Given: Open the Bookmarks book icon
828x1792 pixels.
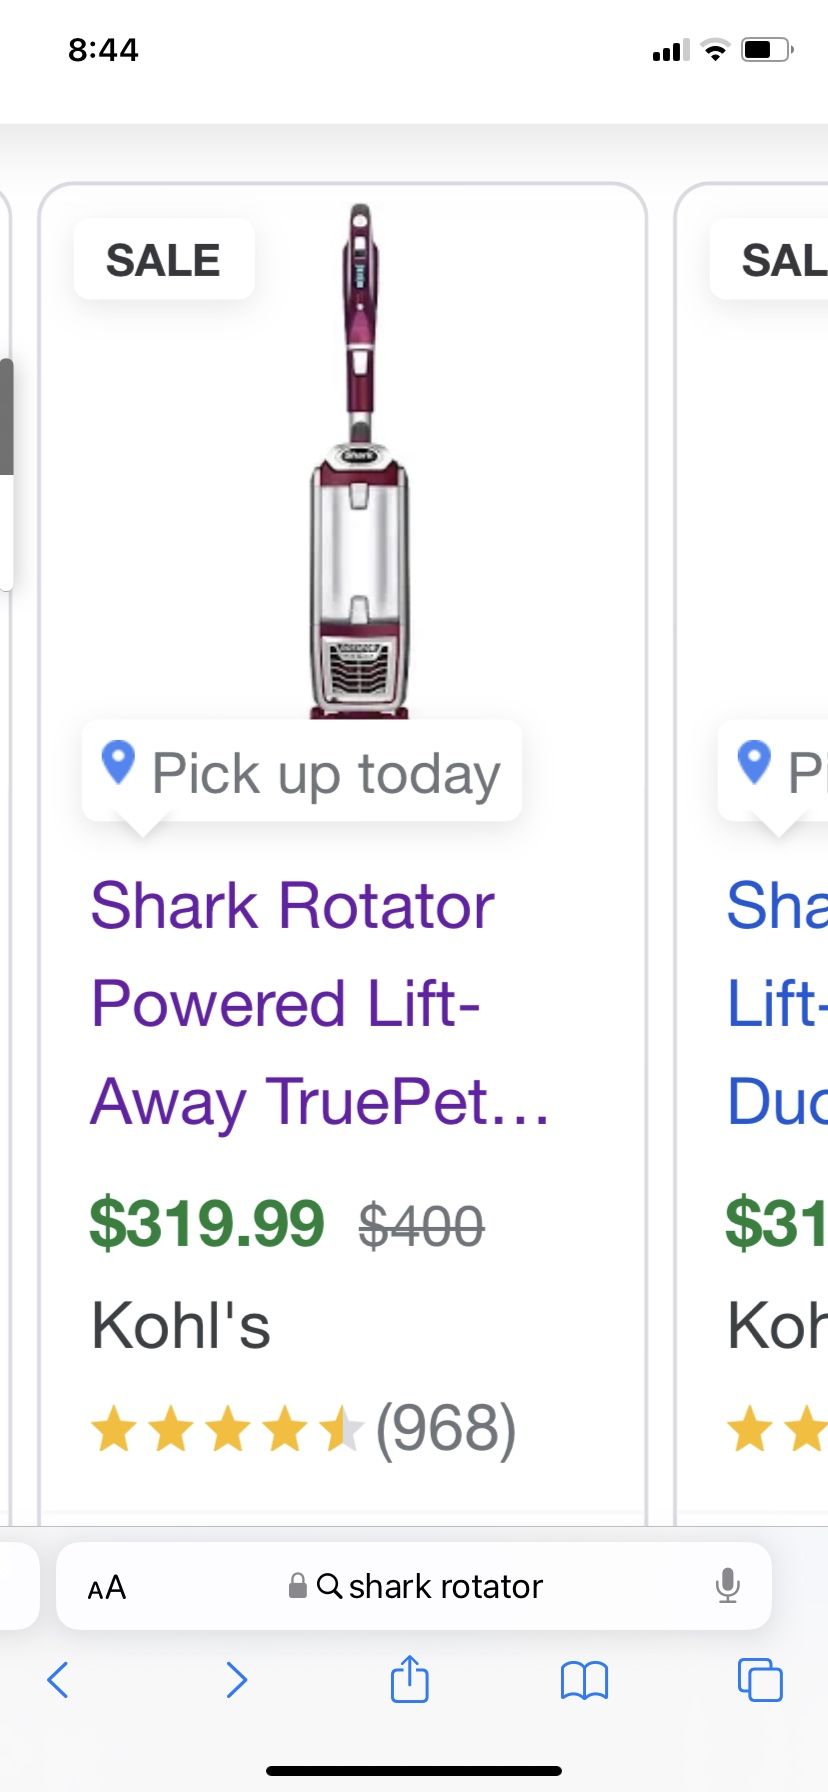Looking at the screenshot, I should (584, 1680).
